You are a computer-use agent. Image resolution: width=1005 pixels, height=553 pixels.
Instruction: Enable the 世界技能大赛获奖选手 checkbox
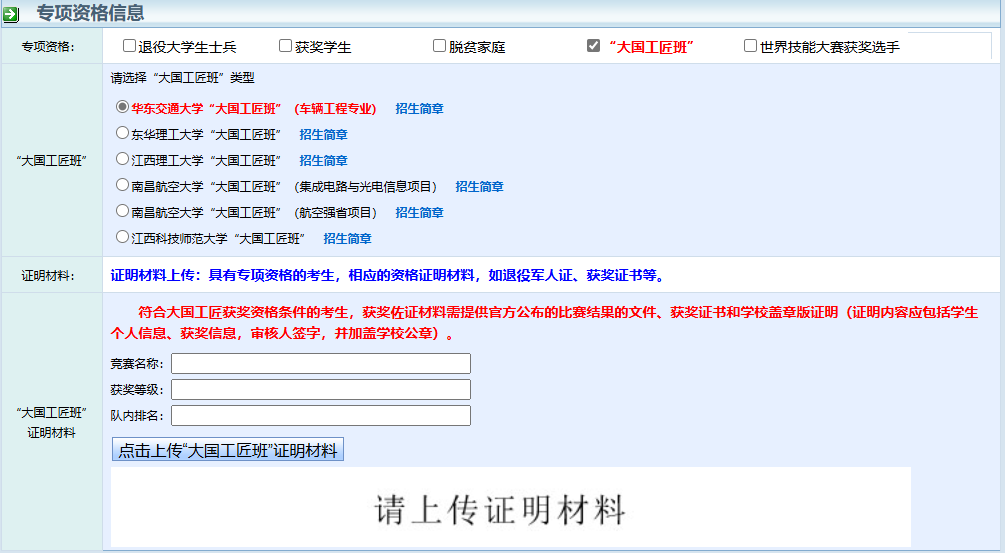[750, 45]
